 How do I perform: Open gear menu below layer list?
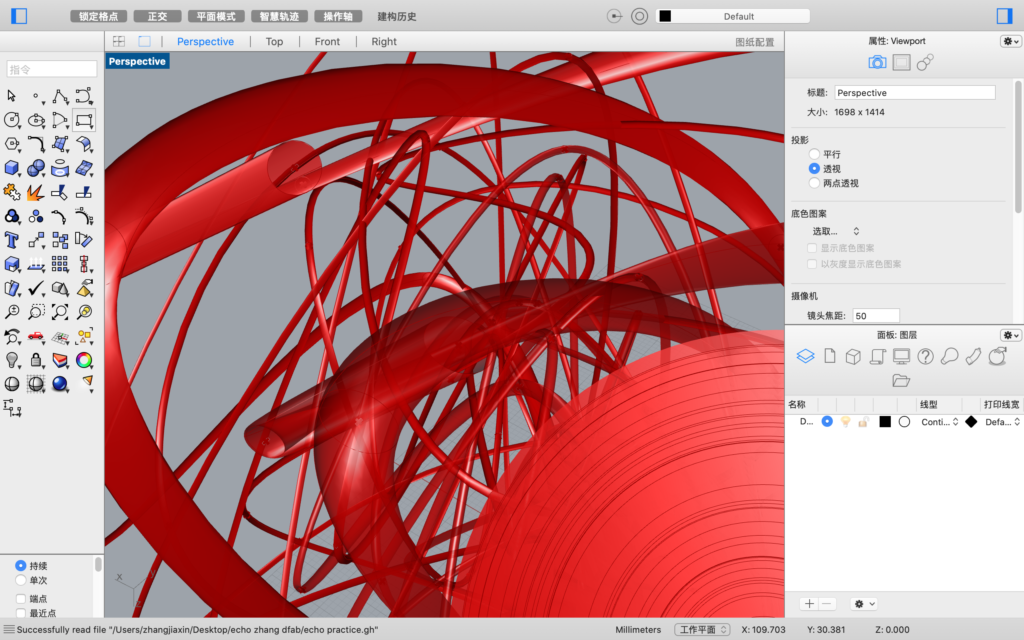[863, 604]
